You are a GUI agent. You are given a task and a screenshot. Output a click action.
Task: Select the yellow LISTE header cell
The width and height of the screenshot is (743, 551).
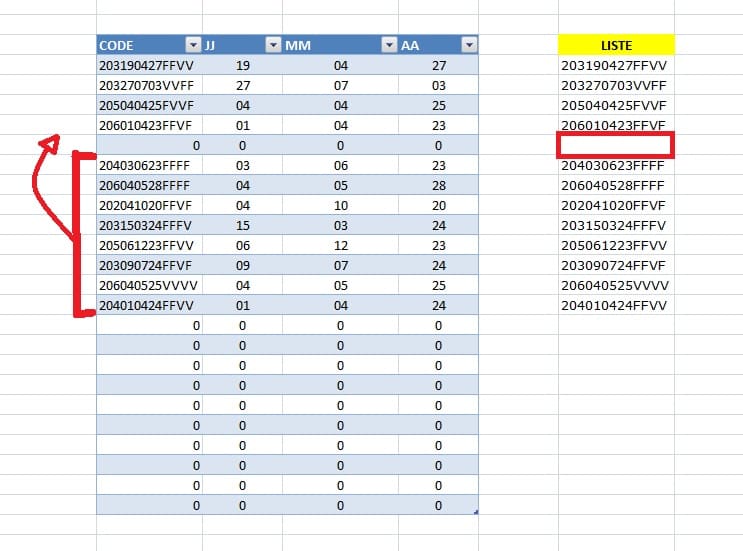pyautogui.click(x=616, y=45)
